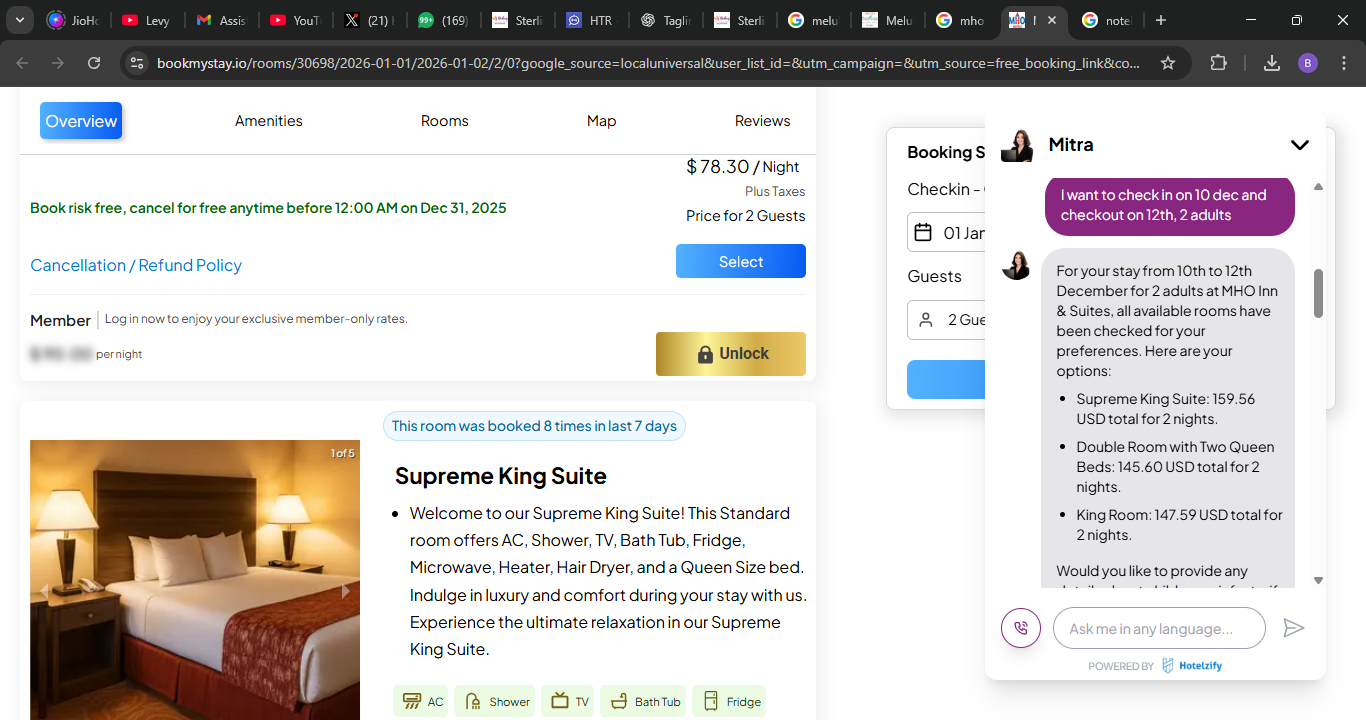Open the Chrome three-dot menu
Viewport: 1366px width, 720px height.
[x=1343, y=63]
